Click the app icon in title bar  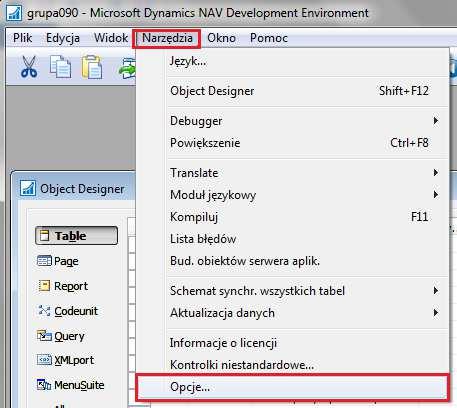pyautogui.click(x=15, y=13)
